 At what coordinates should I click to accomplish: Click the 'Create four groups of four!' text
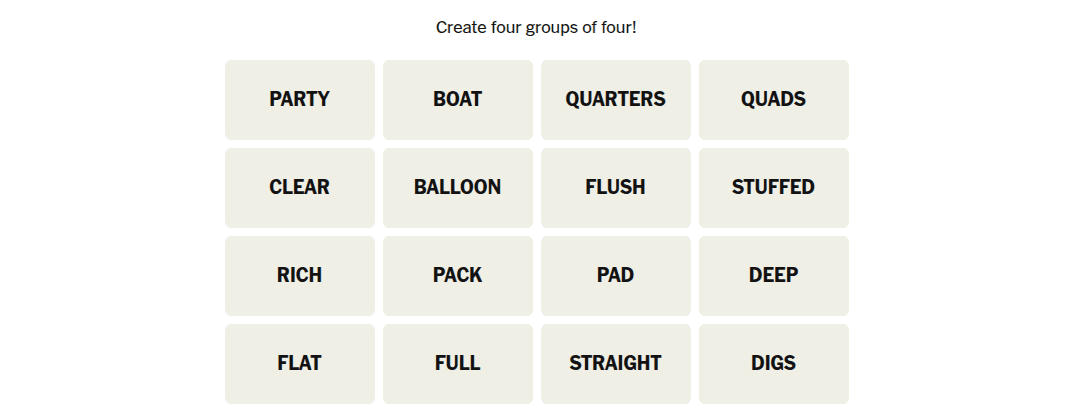(x=536, y=28)
